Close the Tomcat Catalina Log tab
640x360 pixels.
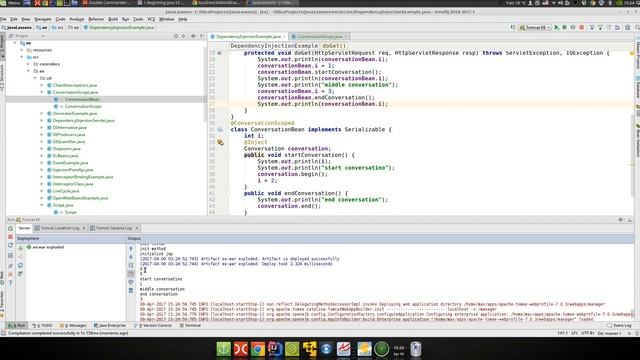point(136,228)
